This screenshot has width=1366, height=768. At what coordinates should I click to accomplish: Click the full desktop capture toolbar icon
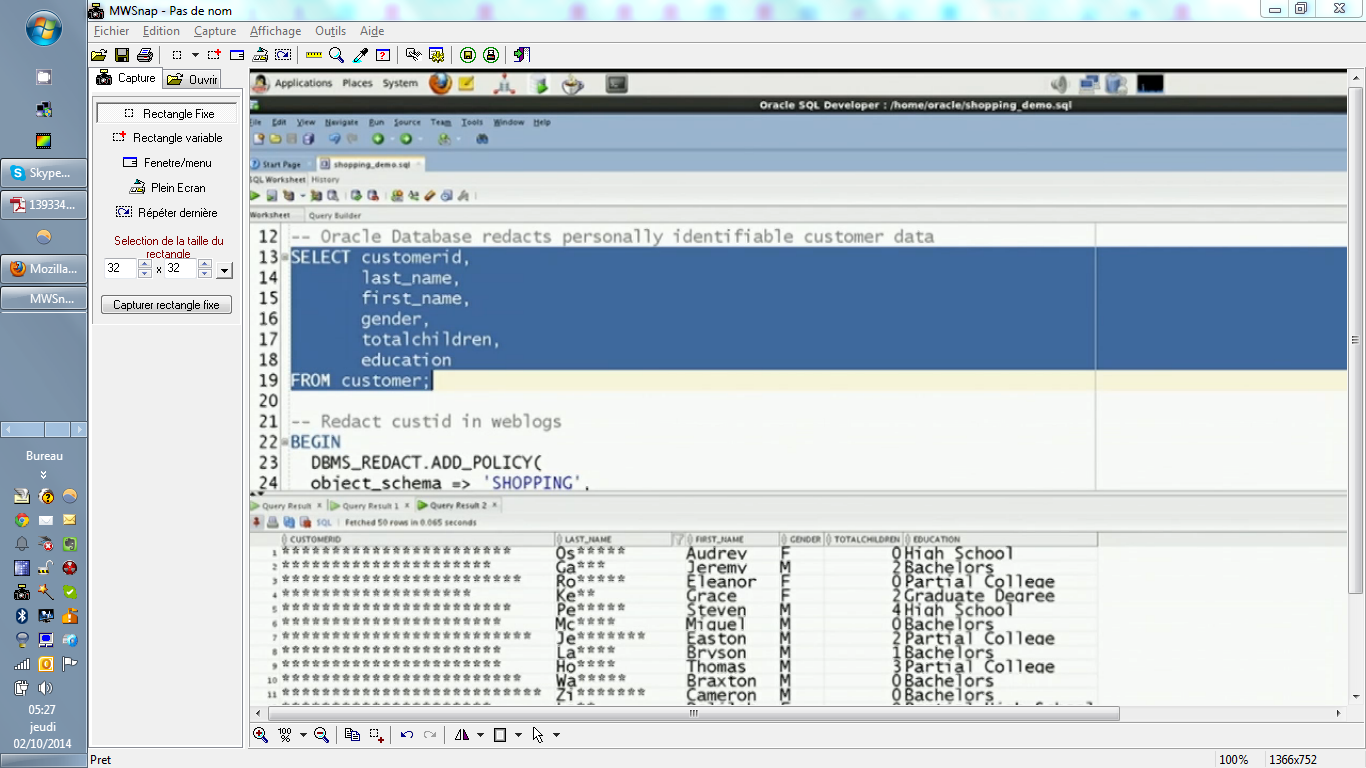click(260, 55)
